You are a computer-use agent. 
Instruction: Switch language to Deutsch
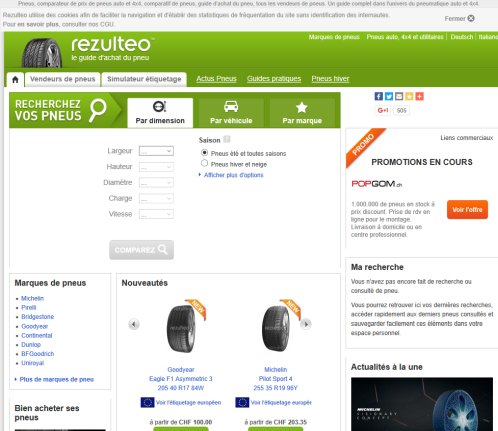coord(462,37)
